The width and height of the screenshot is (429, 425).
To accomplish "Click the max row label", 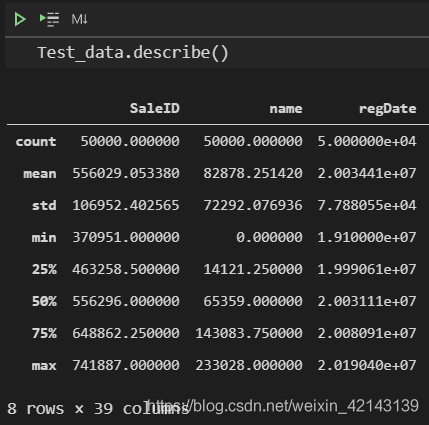I will tap(44, 366).
